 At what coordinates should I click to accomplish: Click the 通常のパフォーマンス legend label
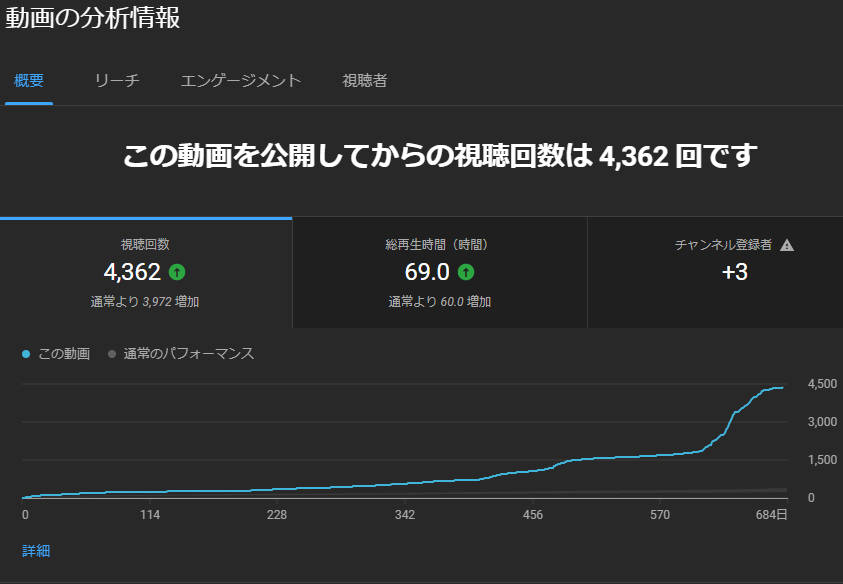tap(189, 354)
